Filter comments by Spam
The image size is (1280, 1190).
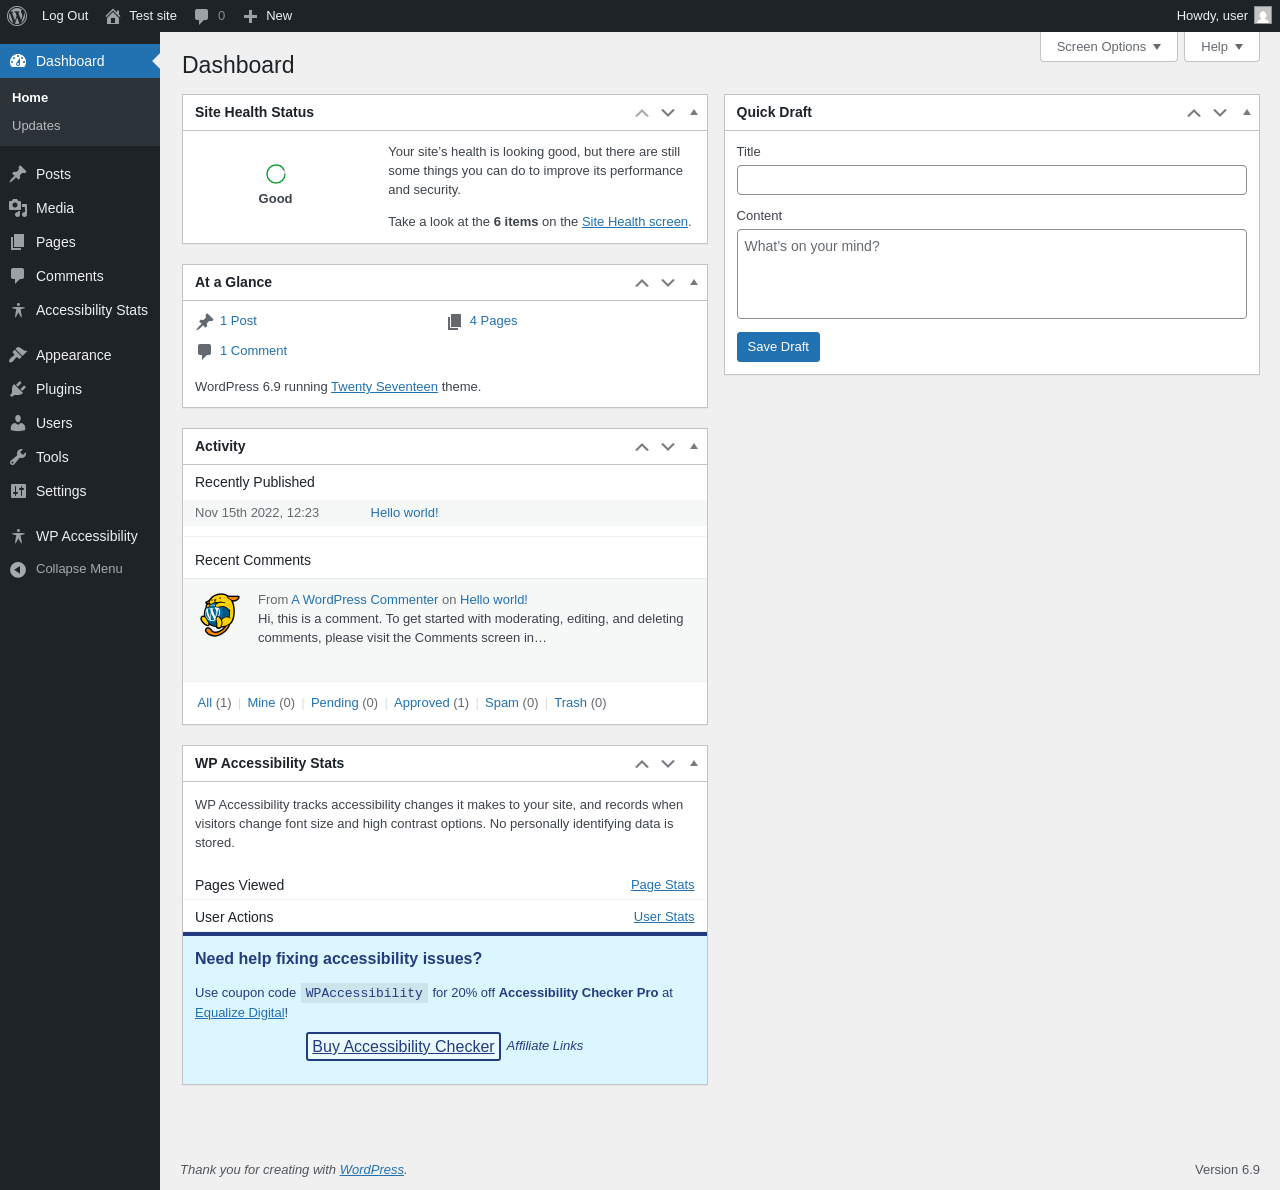pyautogui.click(x=502, y=703)
